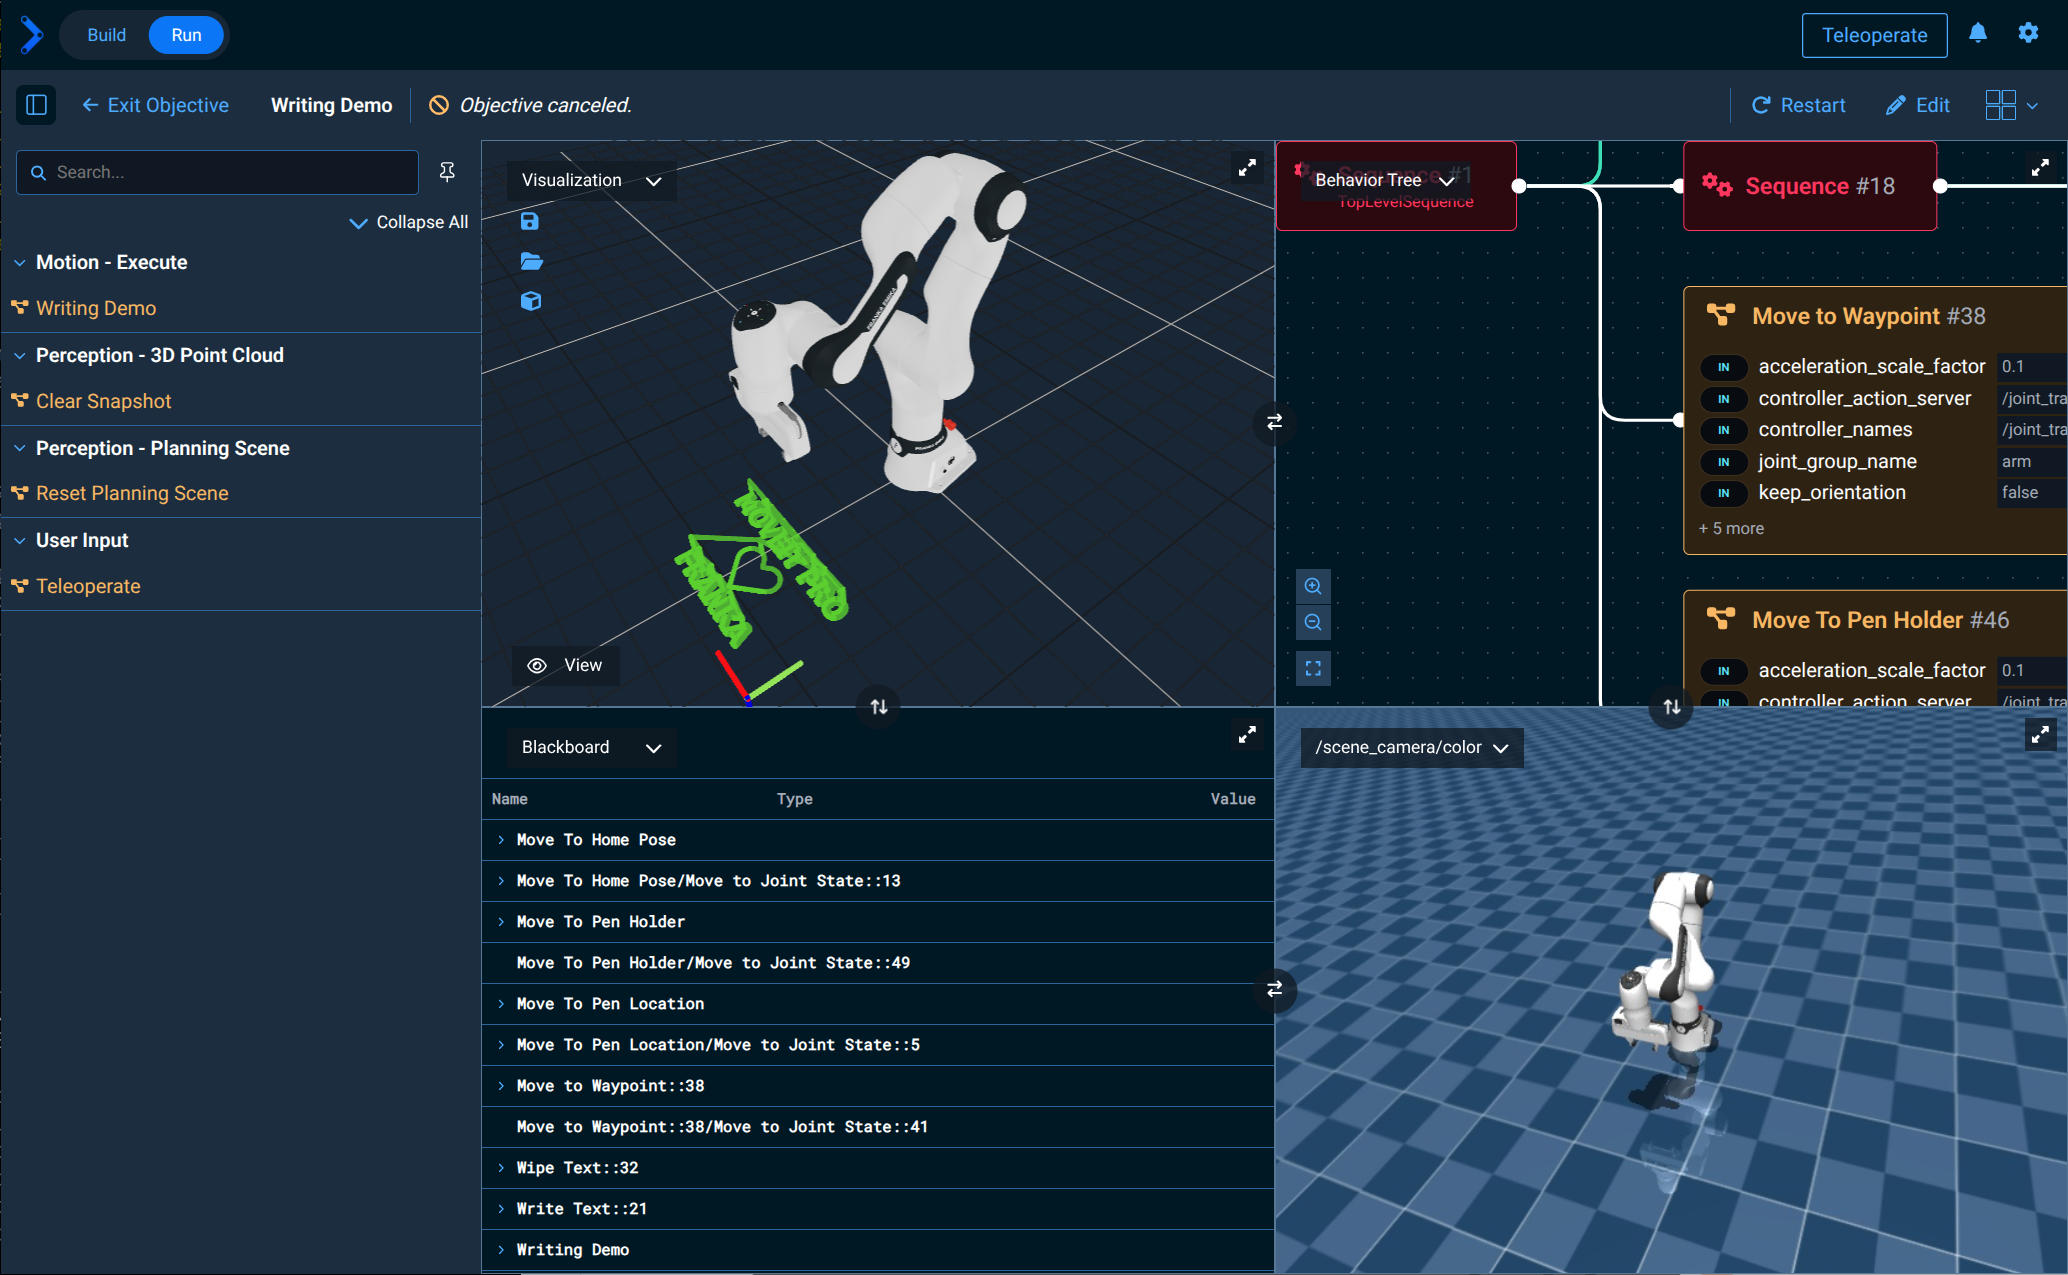The height and width of the screenshot is (1275, 2068).
Task: Click the Search objectives field
Action: 217,172
